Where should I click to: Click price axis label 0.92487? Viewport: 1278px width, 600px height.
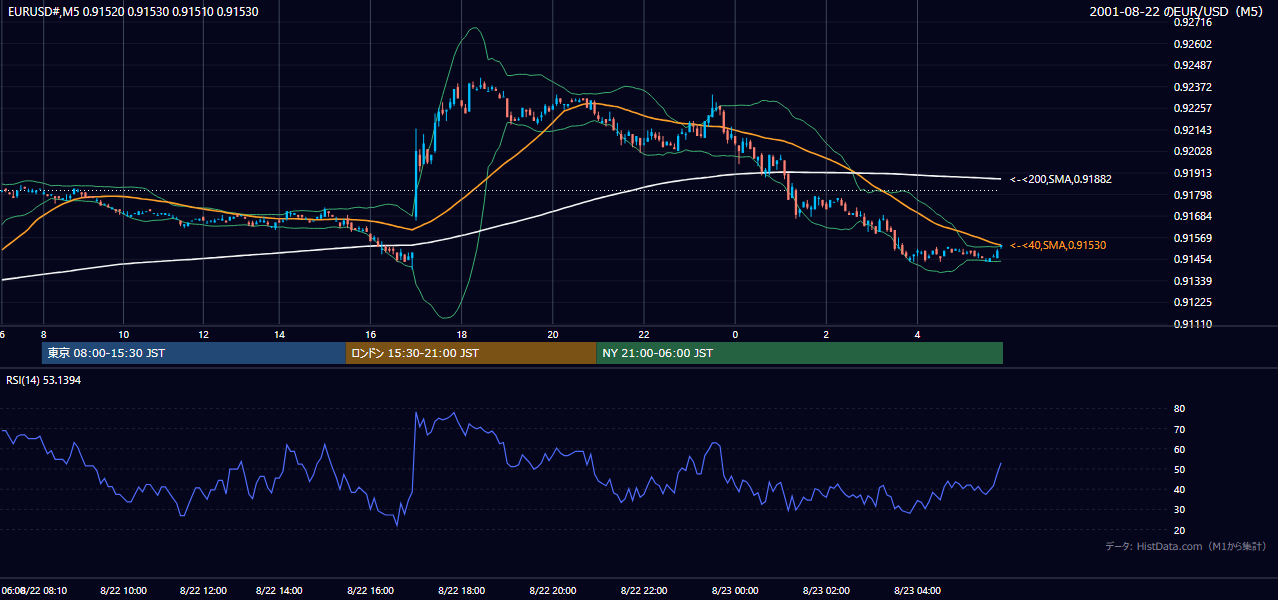click(x=1192, y=65)
